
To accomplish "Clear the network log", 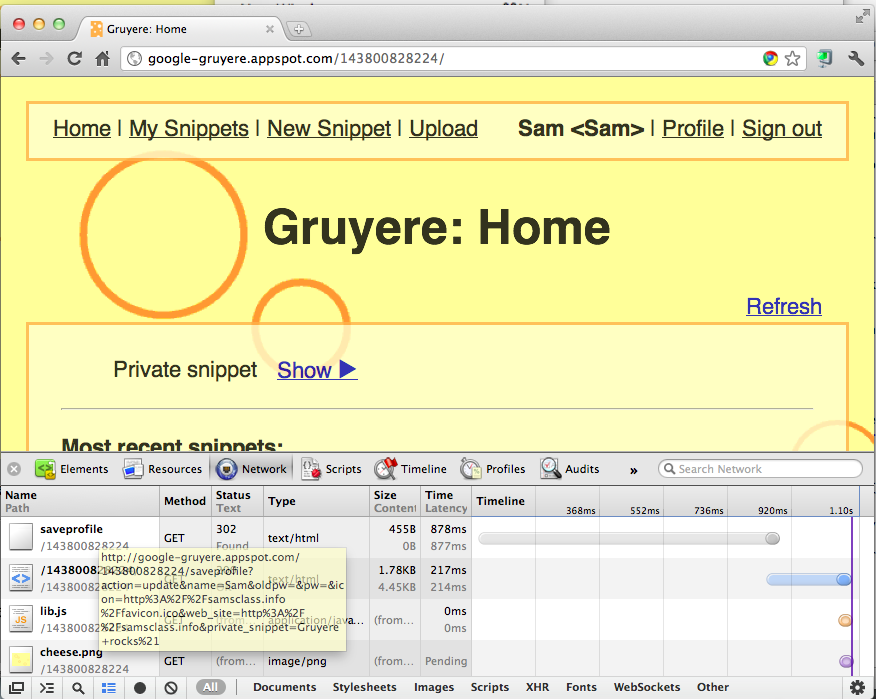I will [x=171, y=688].
